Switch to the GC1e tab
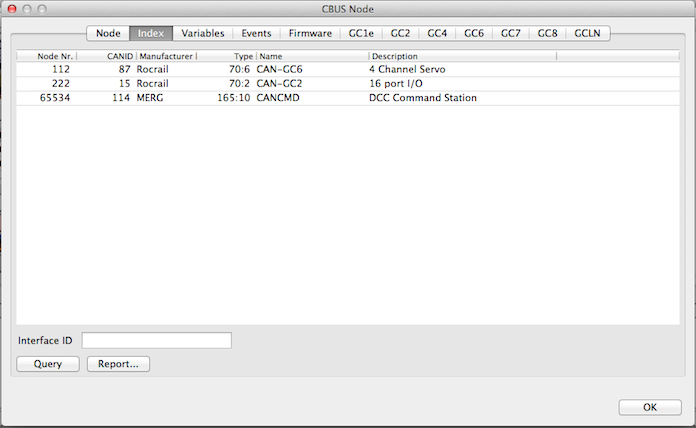Screen dimensions: 696x428 (362, 33)
